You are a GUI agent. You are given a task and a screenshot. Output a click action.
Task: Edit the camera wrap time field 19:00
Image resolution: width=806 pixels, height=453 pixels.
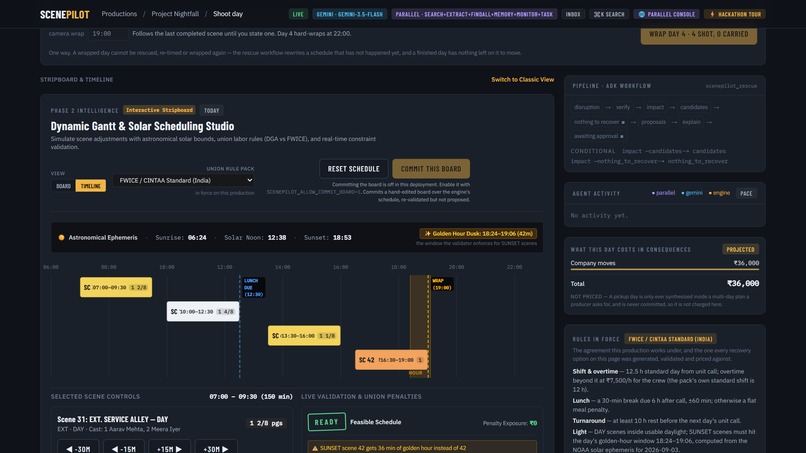[108, 33]
